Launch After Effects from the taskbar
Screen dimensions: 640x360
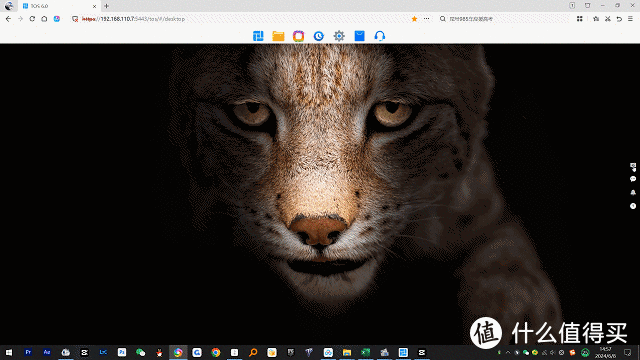(x=47, y=352)
